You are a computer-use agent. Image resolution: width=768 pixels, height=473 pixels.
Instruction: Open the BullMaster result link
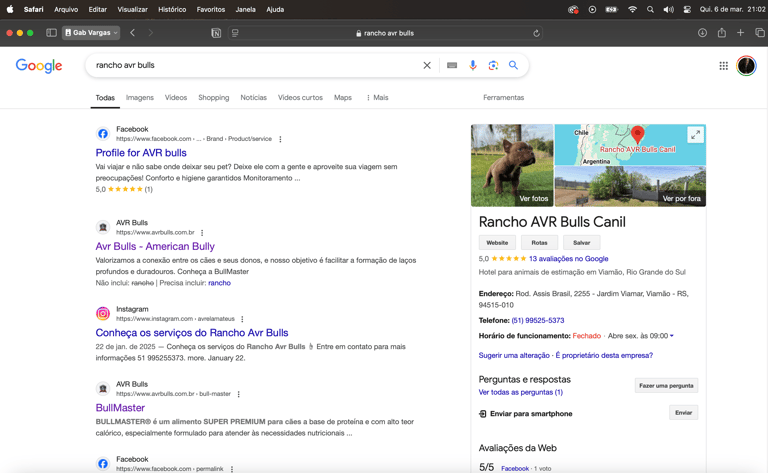click(x=120, y=408)
